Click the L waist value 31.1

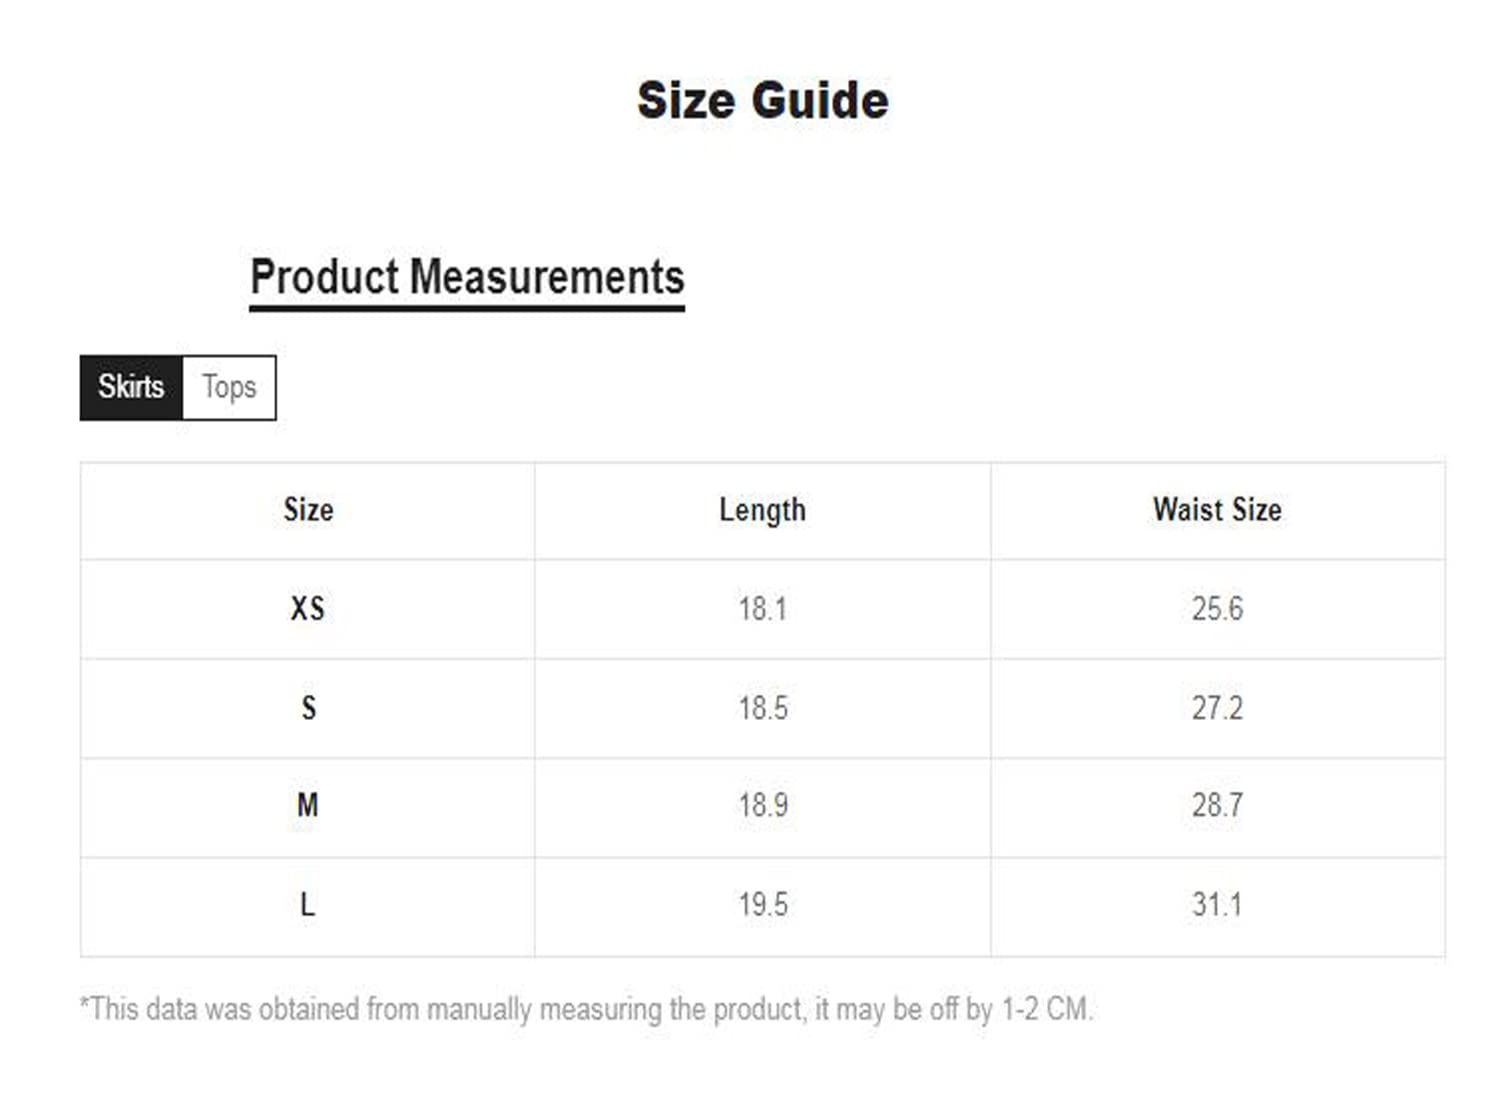tap(1217, 905)
